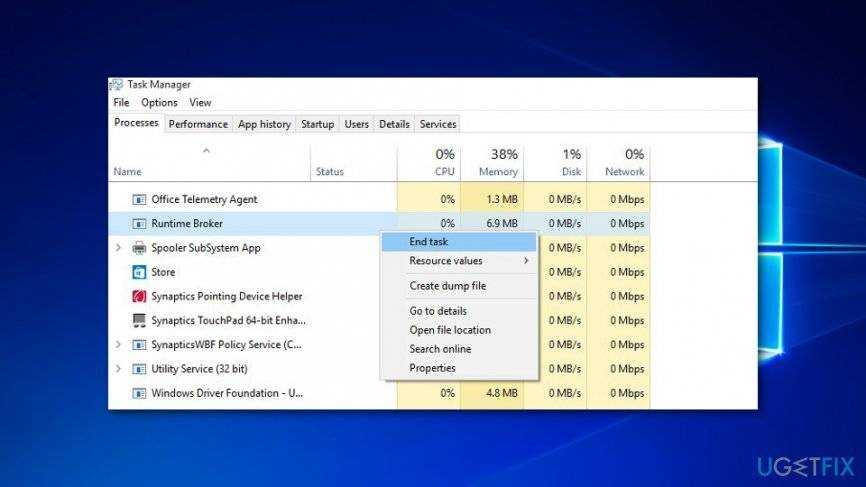The width and height of the screenshot is (866, 487).
Task: Choose Create dump file
Action: pos(459,286)
